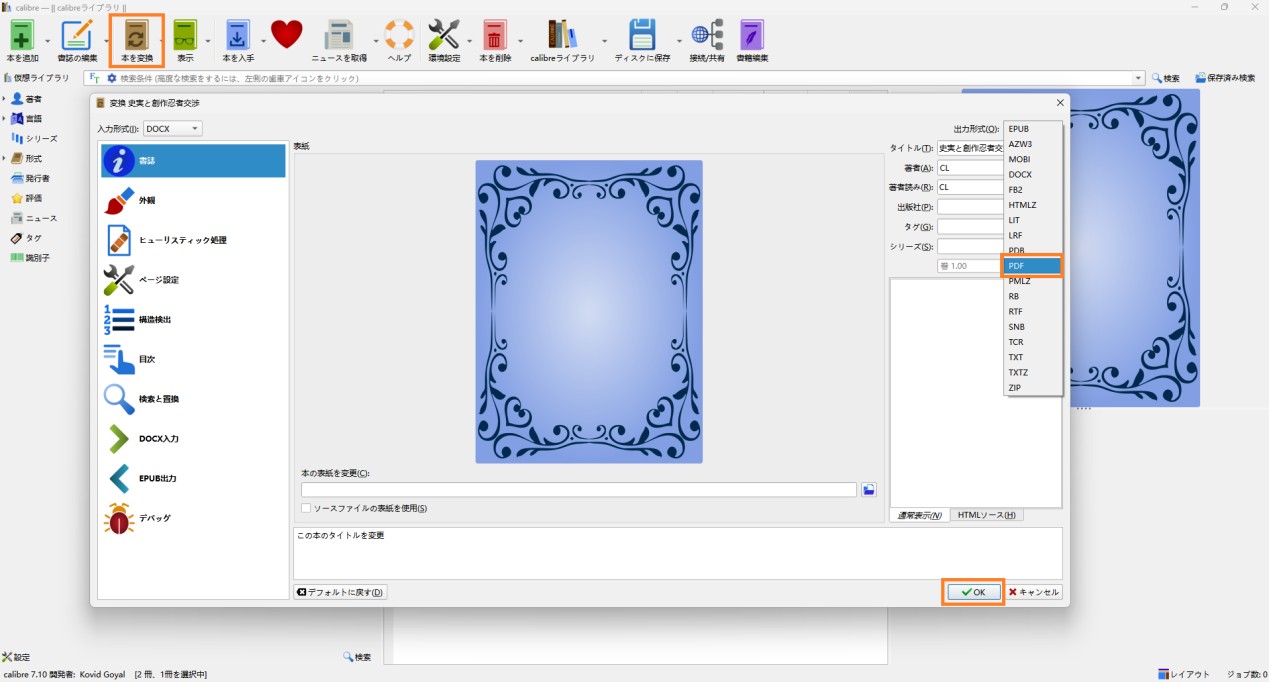The width and height of the screenshot is (1269, 682).
Task: Expand the search history dropdown arrow
Action: click(1138, 78)
